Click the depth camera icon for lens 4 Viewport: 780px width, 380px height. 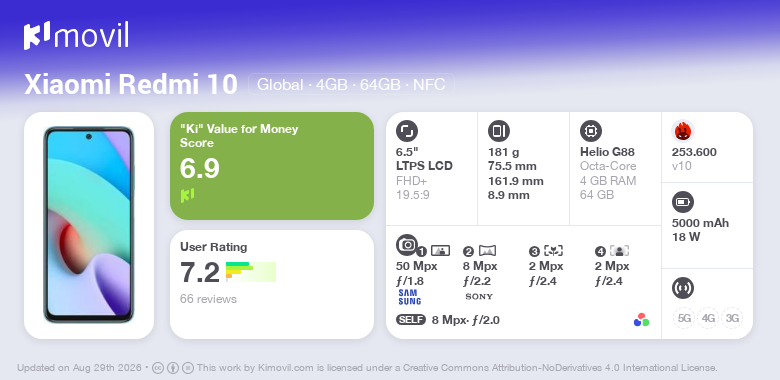619,251
